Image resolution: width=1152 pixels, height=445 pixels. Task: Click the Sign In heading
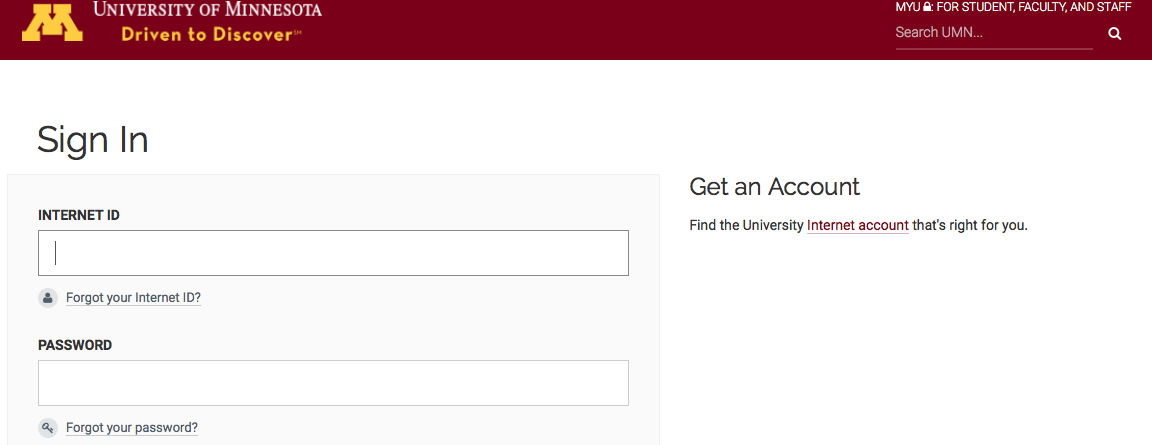[93, 140]
